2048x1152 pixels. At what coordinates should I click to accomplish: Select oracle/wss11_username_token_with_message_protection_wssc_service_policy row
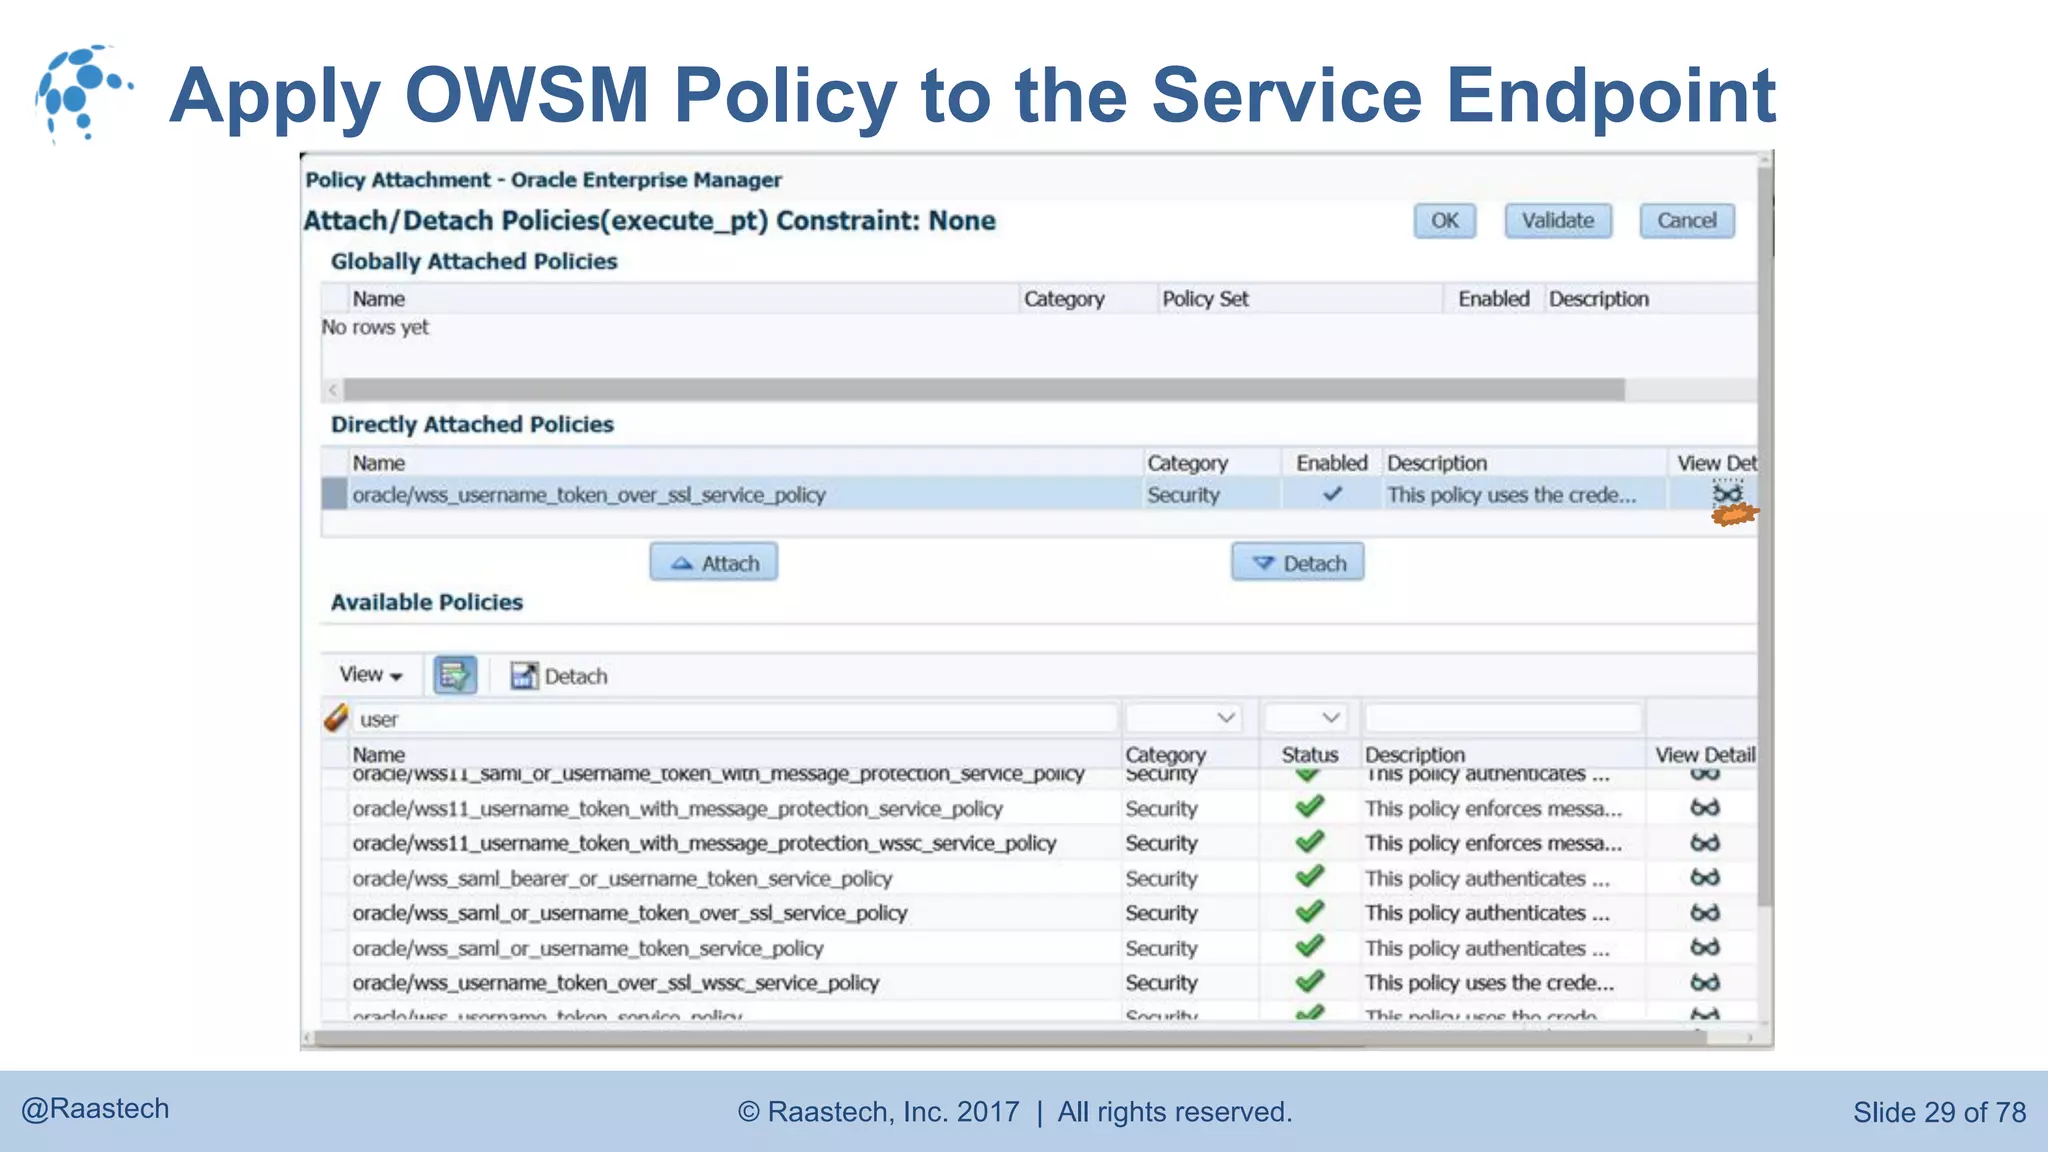(x=1038, y=843)
